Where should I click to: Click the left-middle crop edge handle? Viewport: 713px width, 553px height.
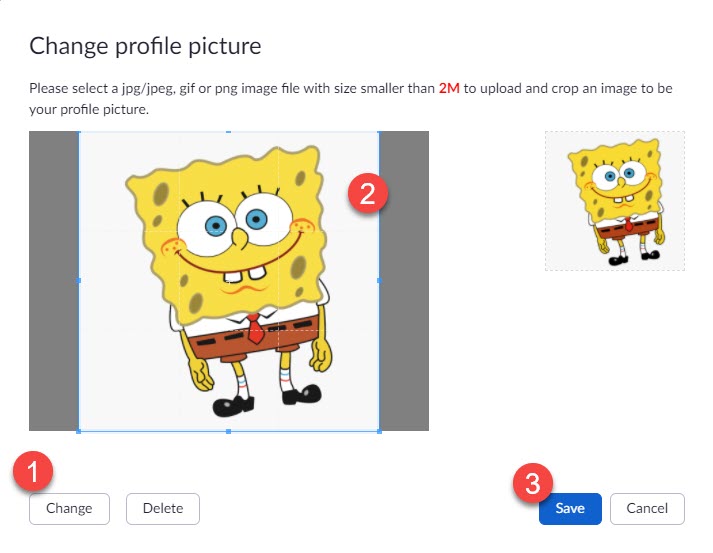coord(79,281)
